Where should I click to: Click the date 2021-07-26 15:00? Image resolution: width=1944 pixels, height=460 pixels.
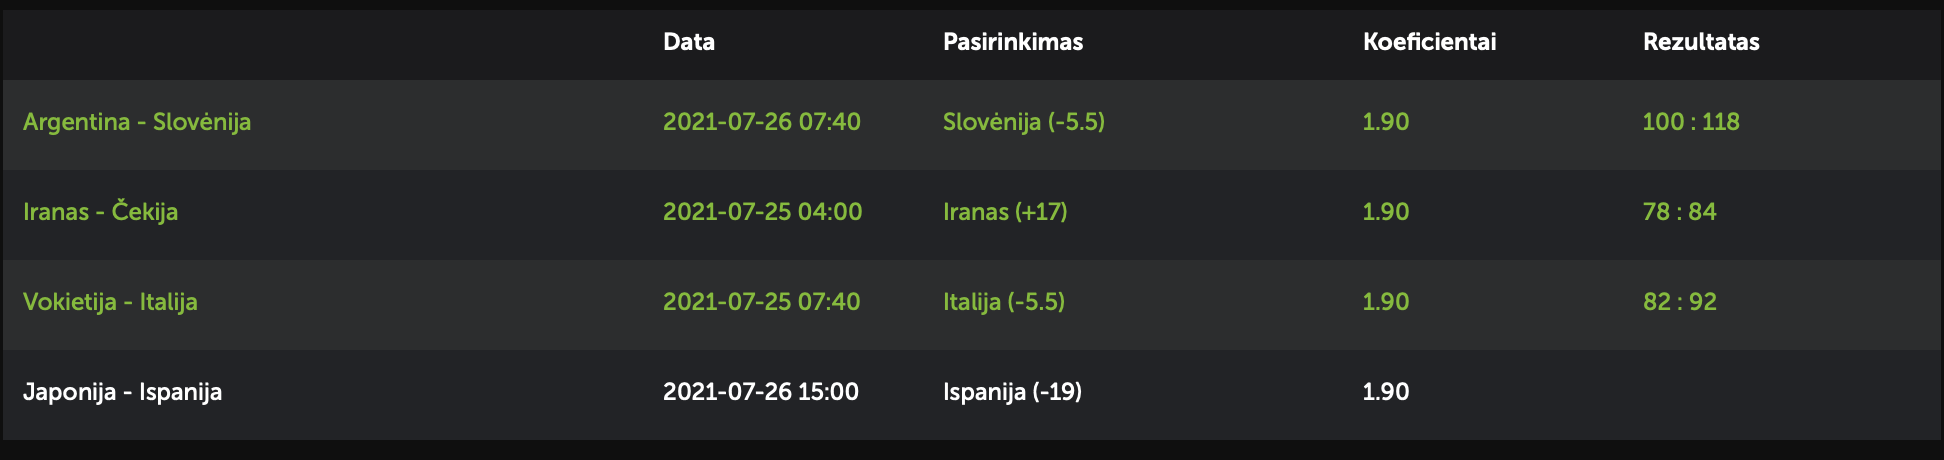(761, 392)
